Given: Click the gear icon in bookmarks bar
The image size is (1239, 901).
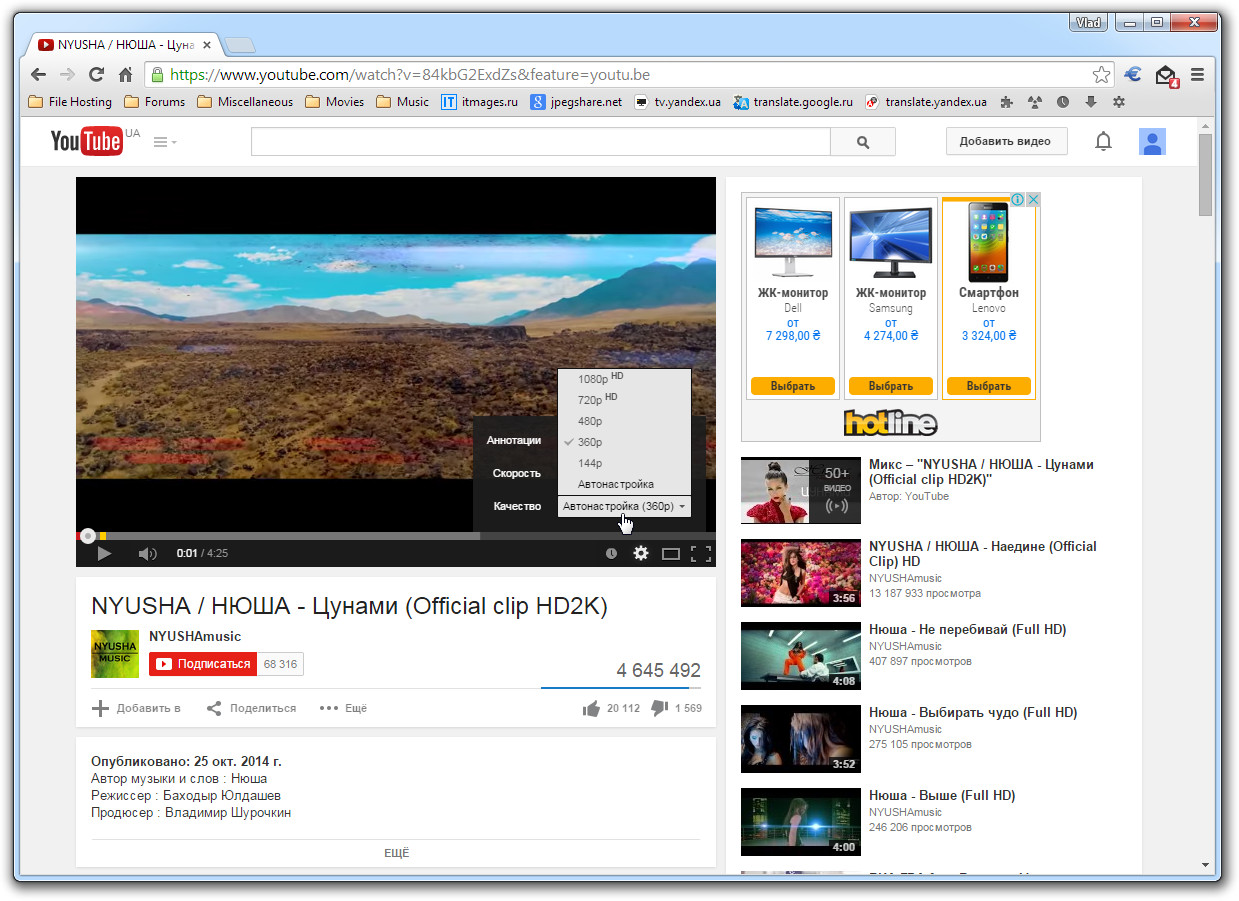Looking at the screenshot, I should tap(1118, 102).
